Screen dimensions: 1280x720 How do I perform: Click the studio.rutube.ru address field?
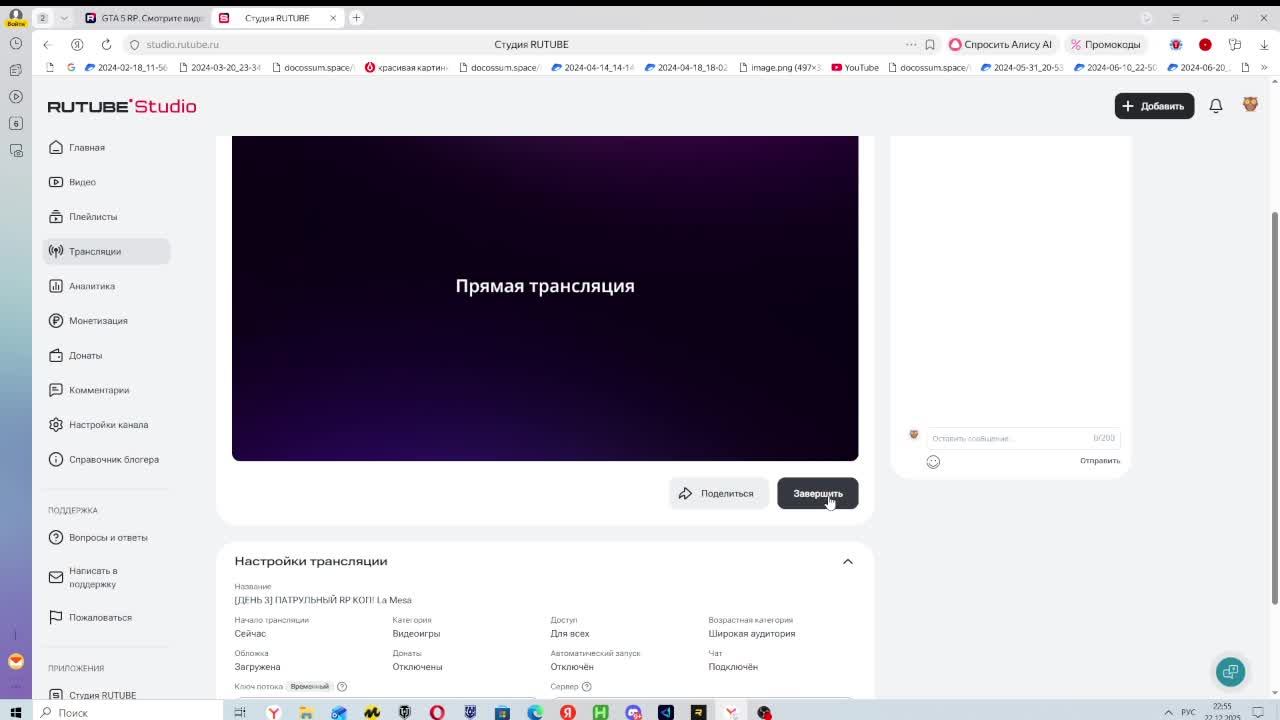(x=182, y=44)
